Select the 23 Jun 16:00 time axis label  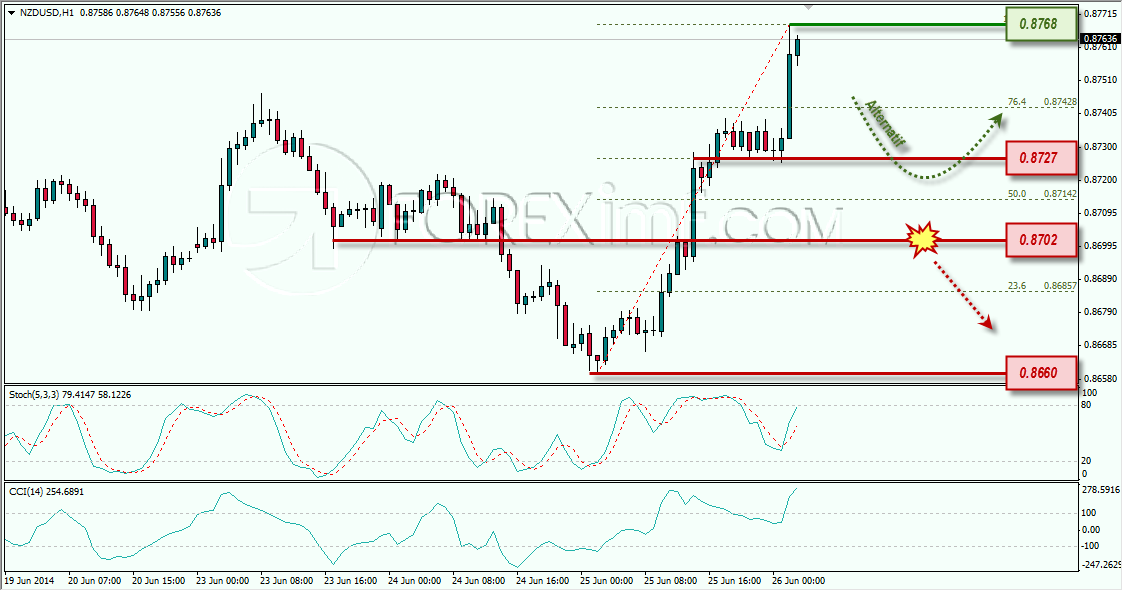tap(351, 581)
